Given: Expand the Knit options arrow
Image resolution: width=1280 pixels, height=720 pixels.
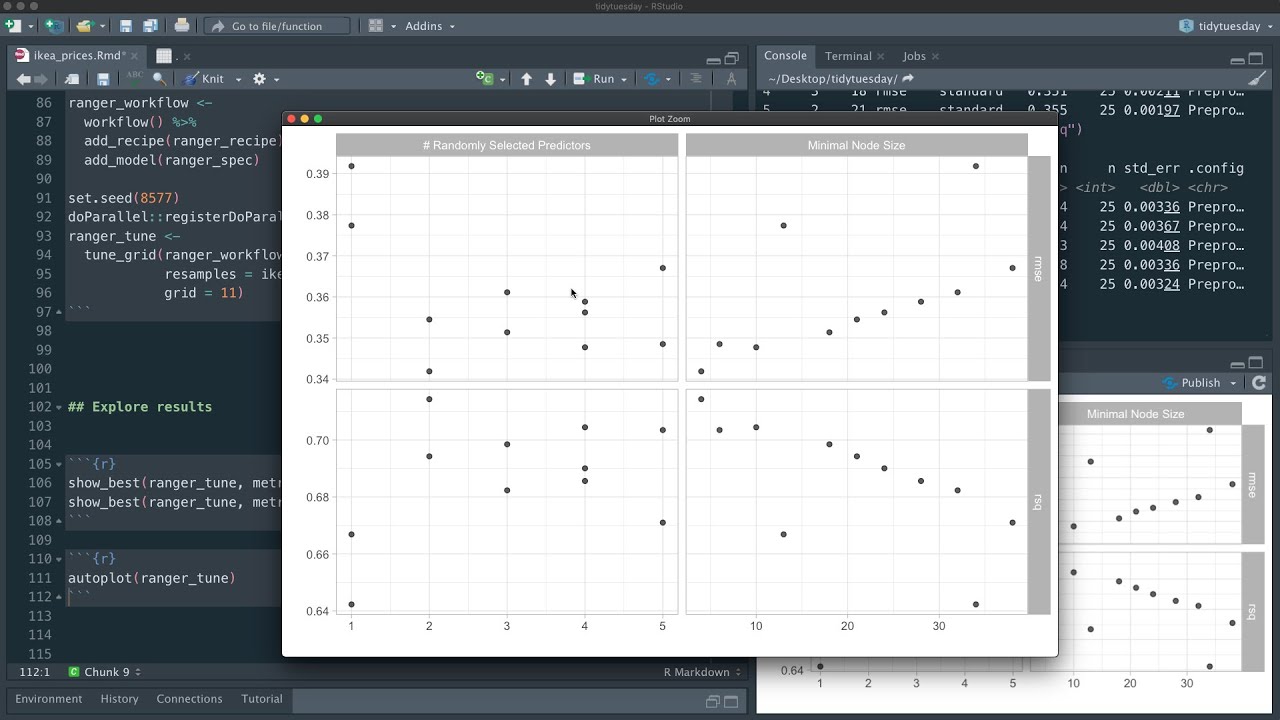Looking at the screenshot, I should tap(237, 80).
